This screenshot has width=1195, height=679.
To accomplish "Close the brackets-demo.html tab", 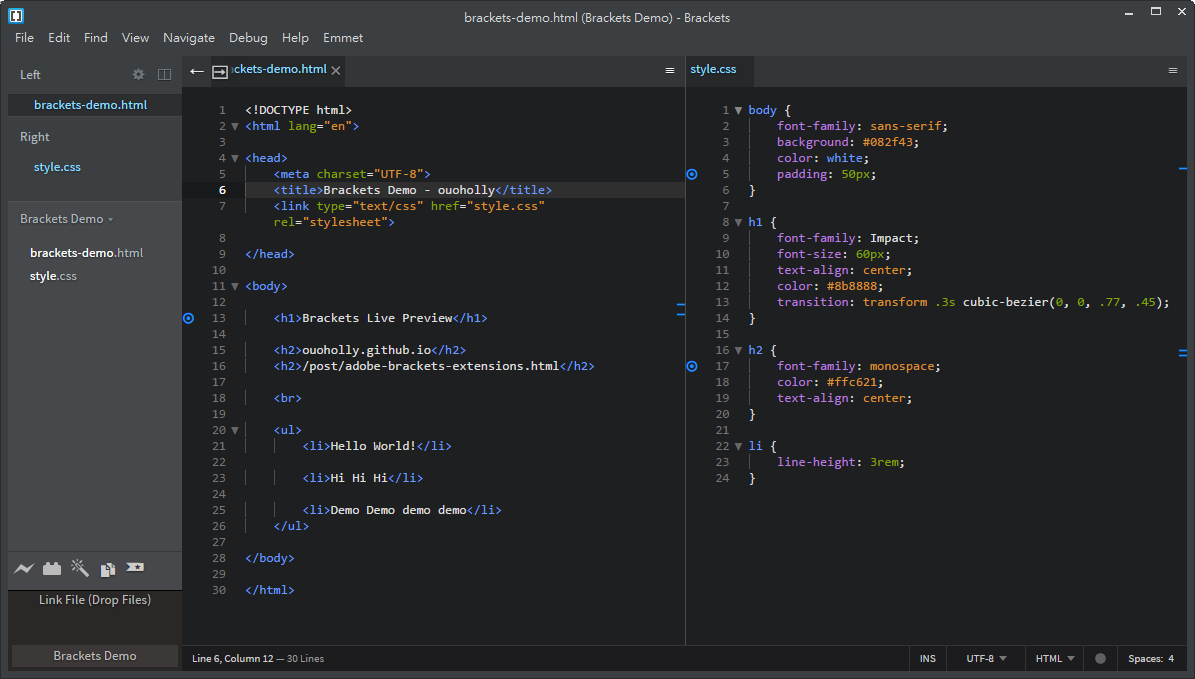I will [336, 70].
